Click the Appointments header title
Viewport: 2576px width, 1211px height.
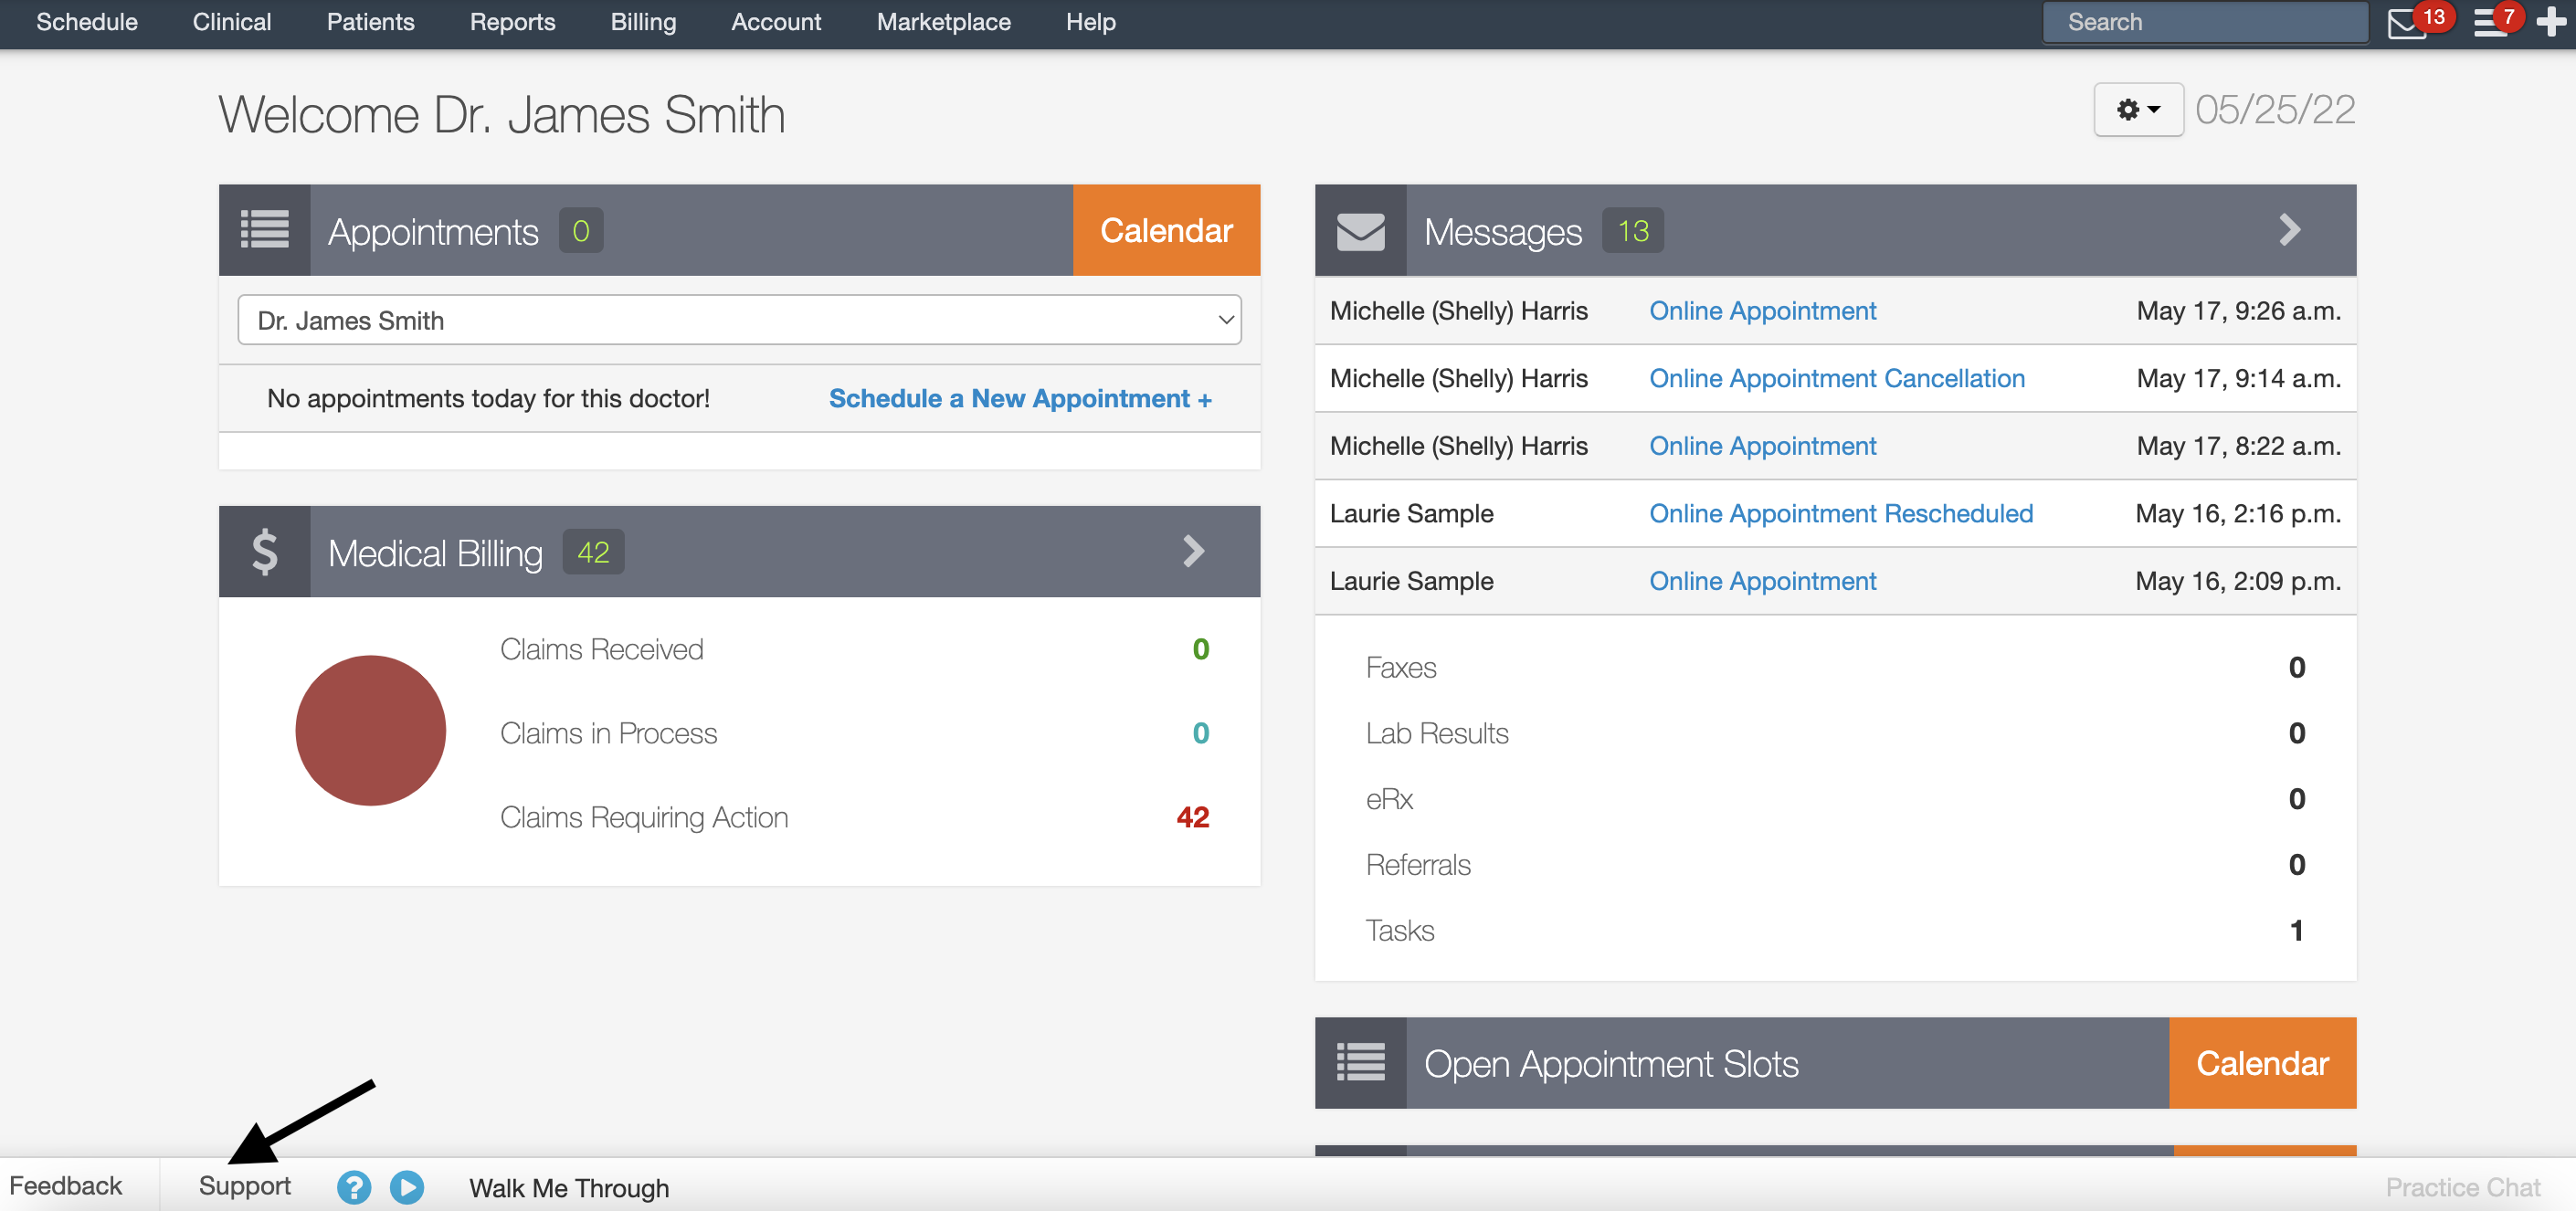[433, 232]
